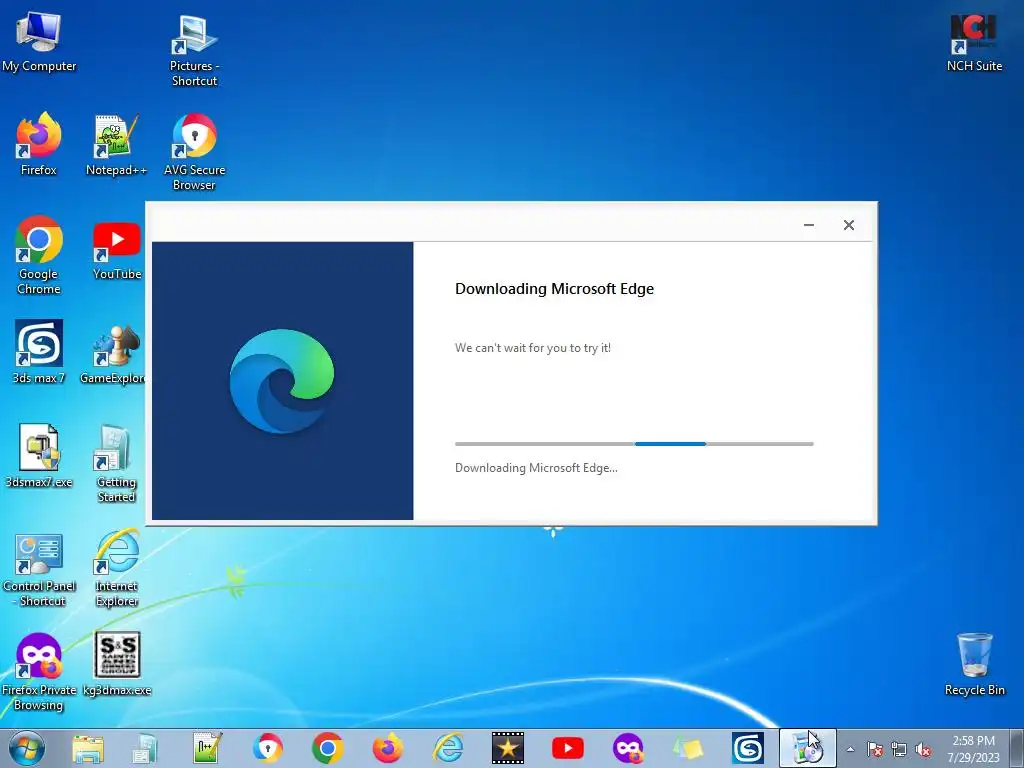Click the taskbar Notepad++ icon
Image resolution: width=1024 pixels, height=768 pixels.
click(208, 748)
